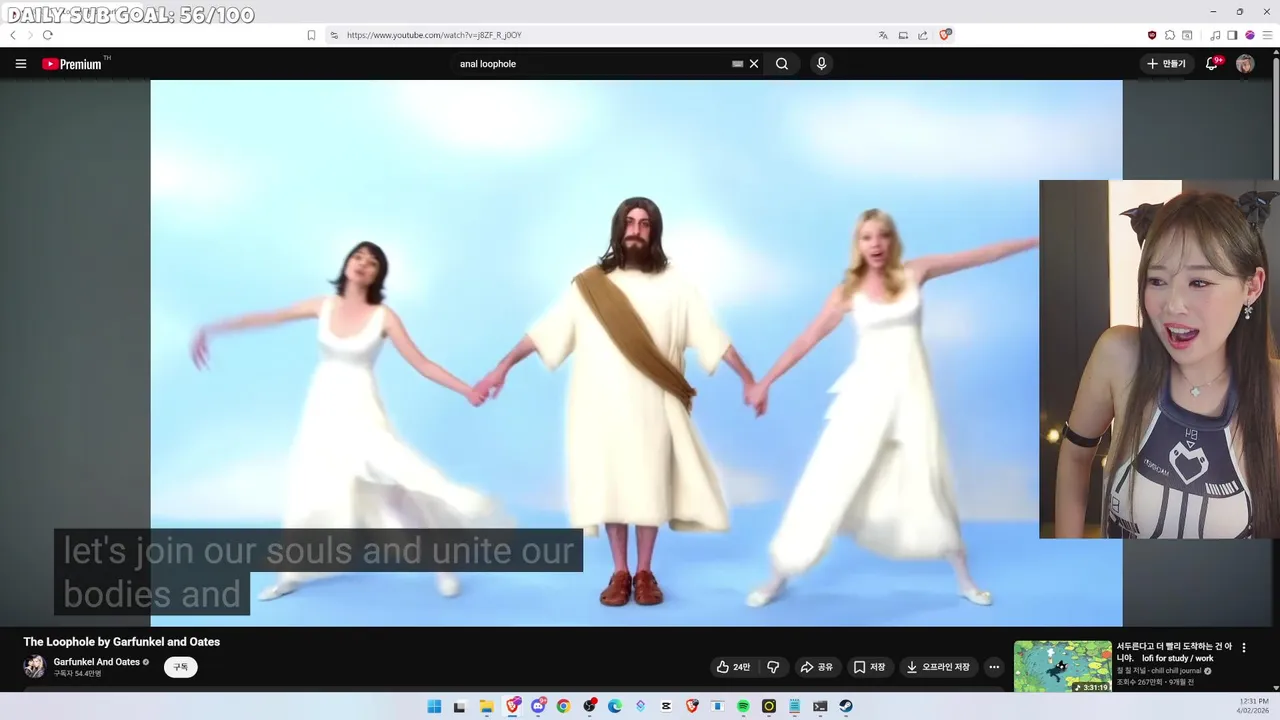Start voice search with the microphone

coord(821,64)
